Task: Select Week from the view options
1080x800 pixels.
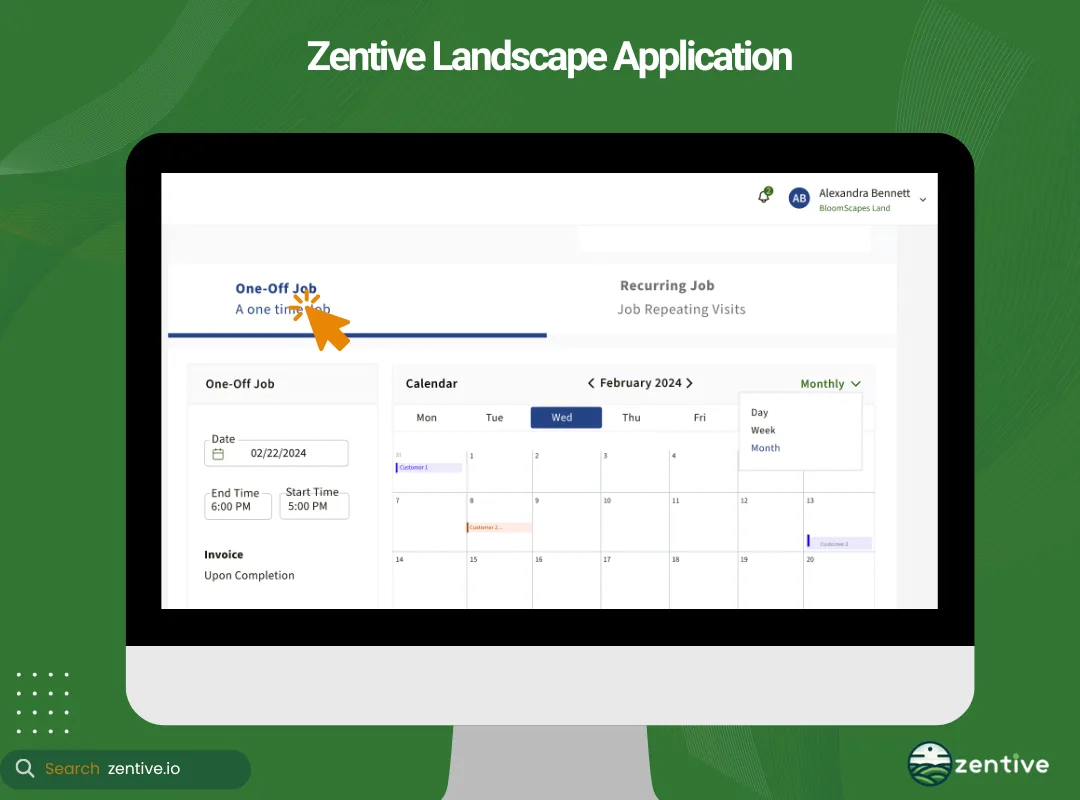Action: tap(763, 430)
